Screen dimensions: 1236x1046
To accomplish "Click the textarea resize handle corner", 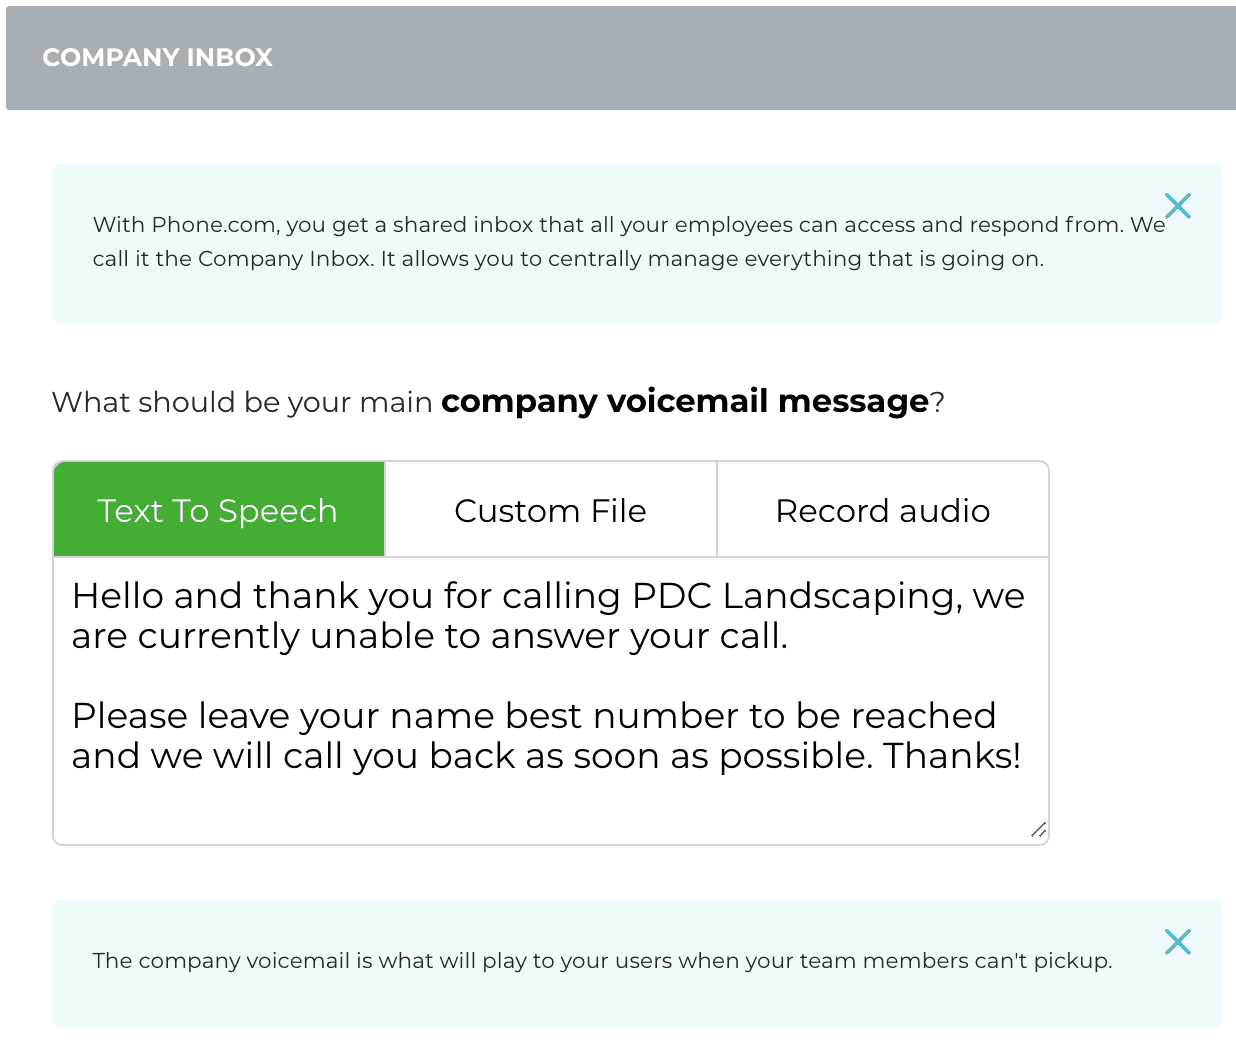I will pos(1038,830).
